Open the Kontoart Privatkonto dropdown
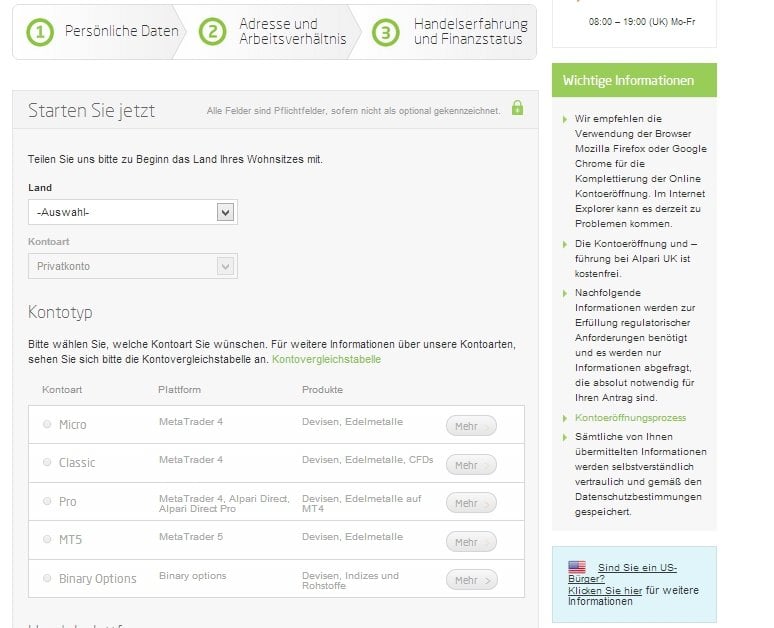 click(133, 266)
